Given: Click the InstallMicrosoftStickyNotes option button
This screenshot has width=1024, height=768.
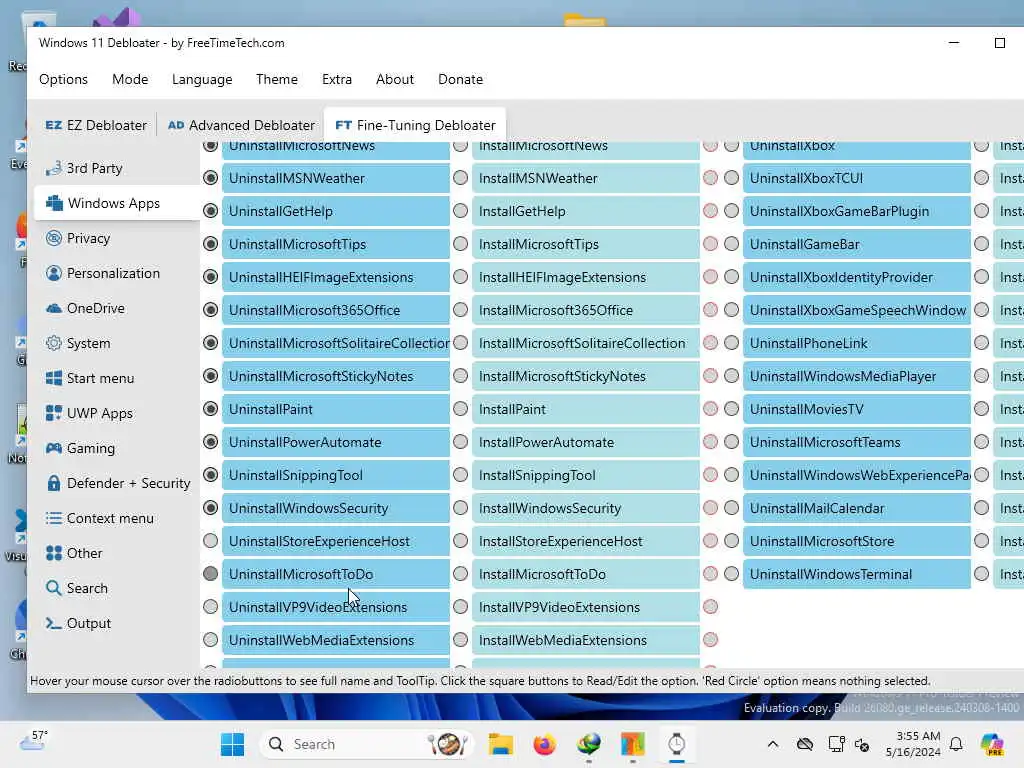Looking at the screenshot, I should click(x=586, y=376).
